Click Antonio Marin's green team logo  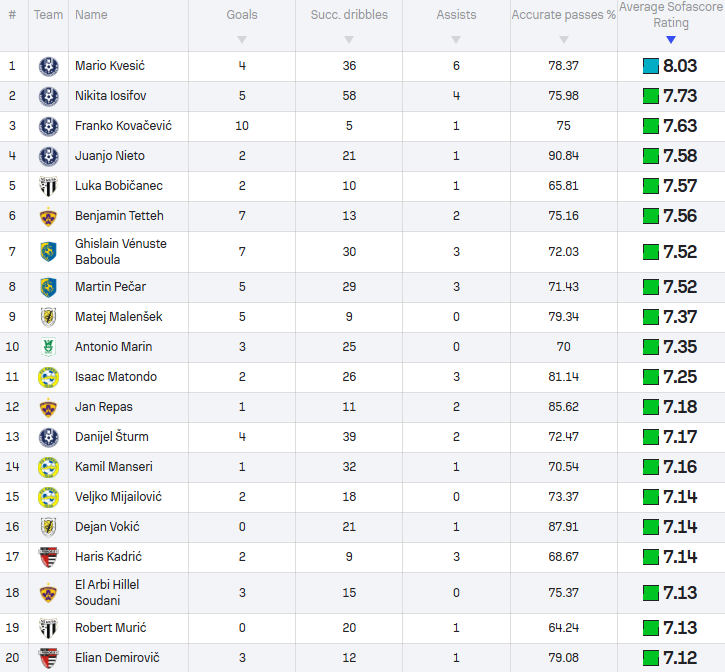pos(48,347)
